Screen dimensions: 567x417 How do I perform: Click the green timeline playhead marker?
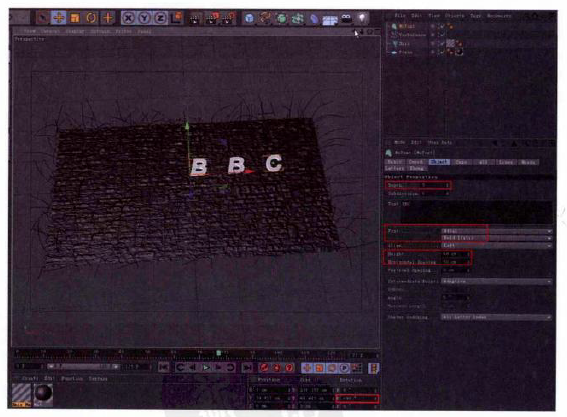point(218,352)
